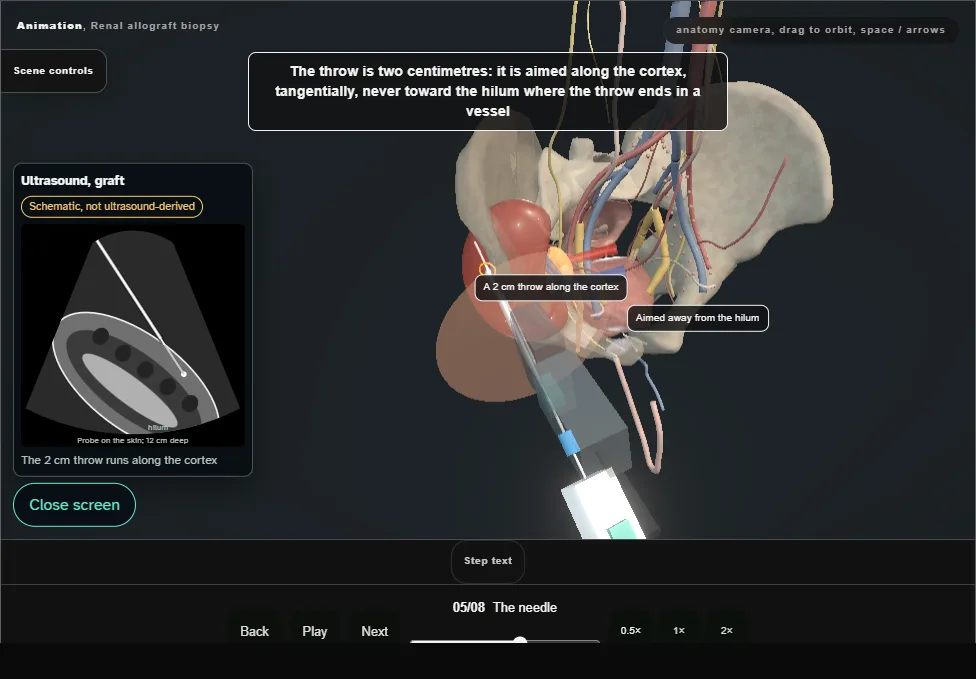
Task: Advance with the Next button
Action: click(x=375, y=631)
